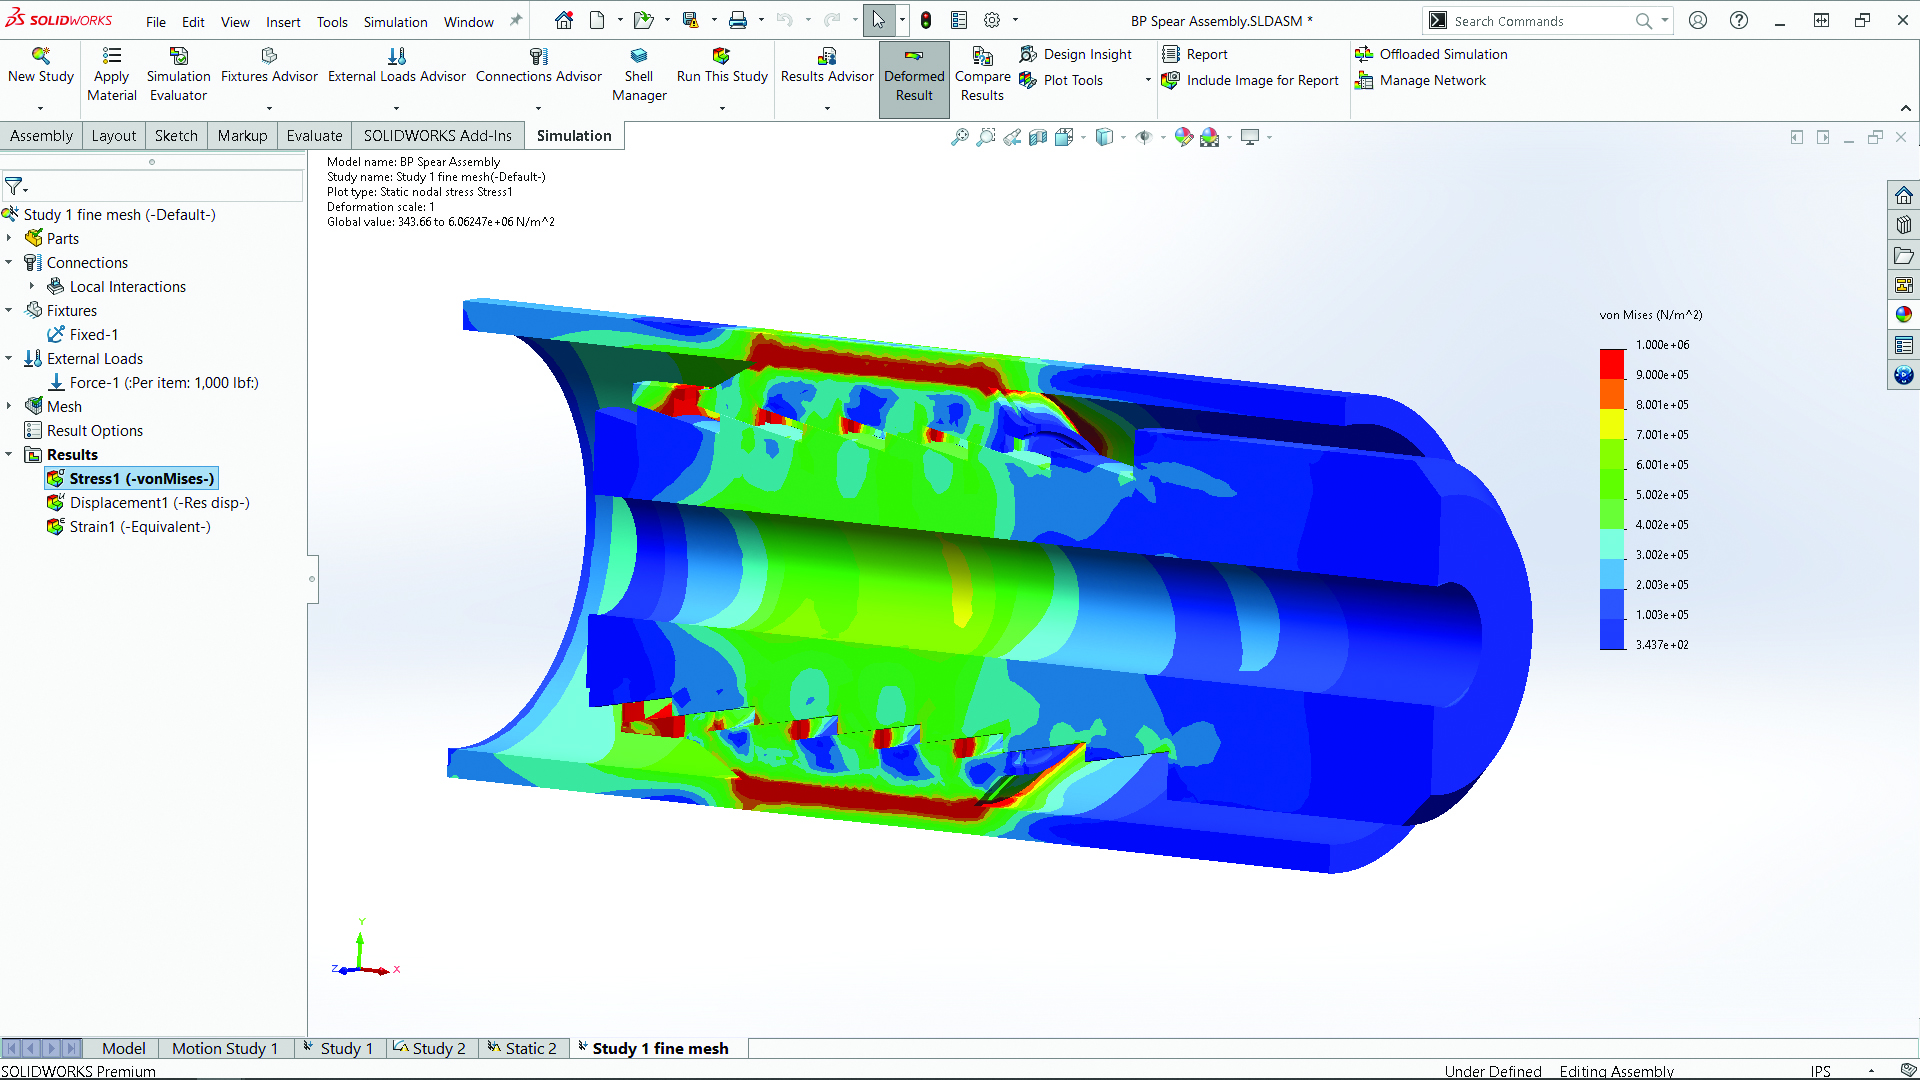Click the Home icon in the title toolbar
This screenshot has height=1080, width=1920.
coord(564,20)
